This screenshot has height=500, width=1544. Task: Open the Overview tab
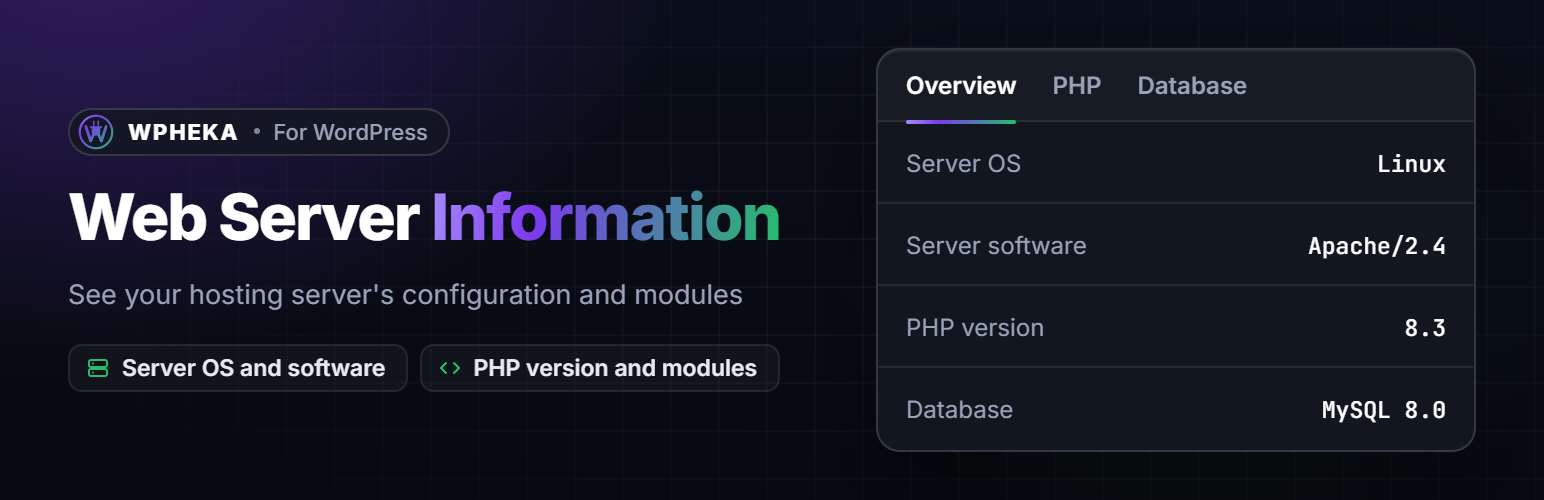[961, 86]
